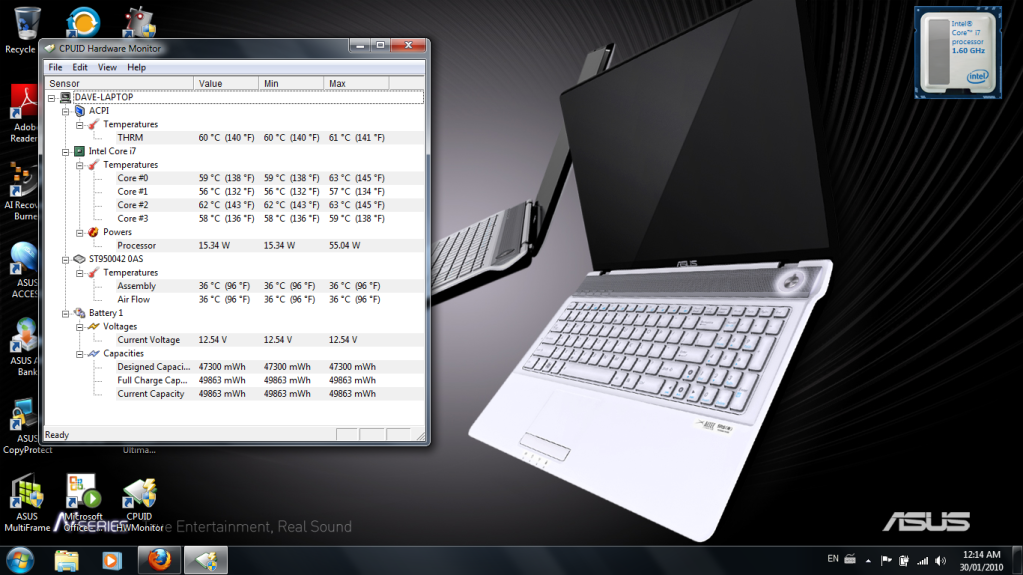Click the EN language indicator
Viewport: 1023px width, 575px height.
(832, 559)
